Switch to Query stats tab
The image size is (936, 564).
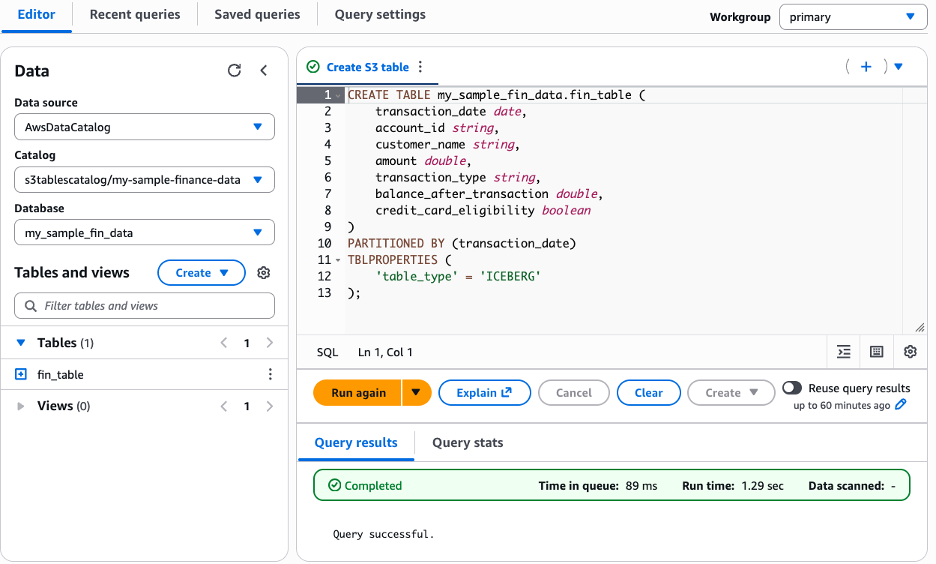click(x=467, y=443)
